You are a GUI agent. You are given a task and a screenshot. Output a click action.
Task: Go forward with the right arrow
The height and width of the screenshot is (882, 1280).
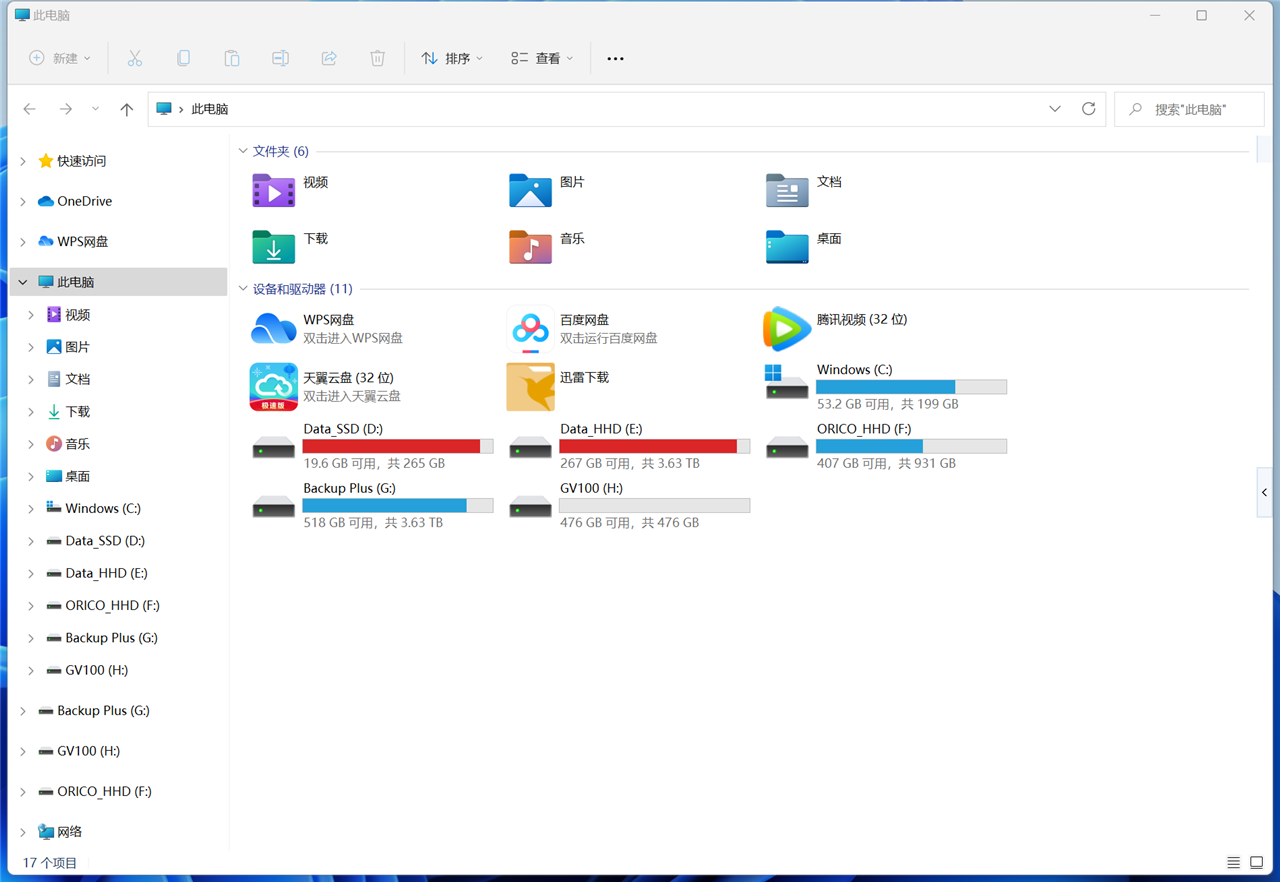pos(65,109)
